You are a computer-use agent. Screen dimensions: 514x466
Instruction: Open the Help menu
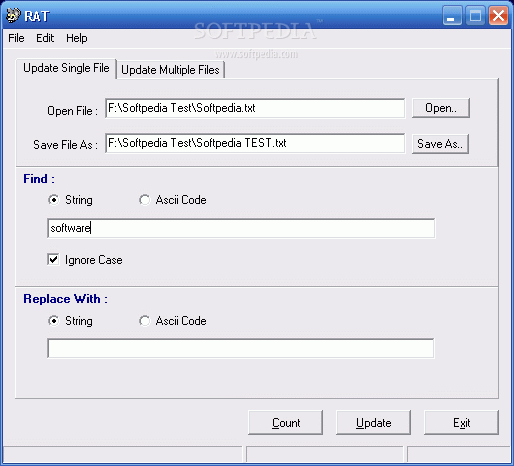(x=77, y=38)
